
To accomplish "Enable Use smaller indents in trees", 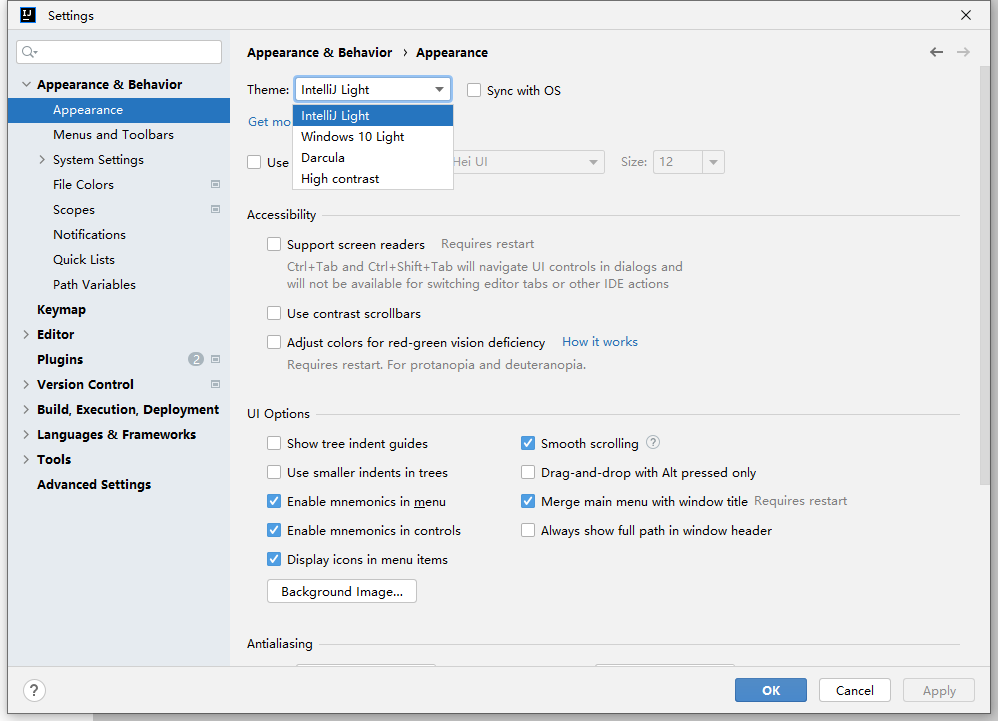I will (x=274, y=472).
